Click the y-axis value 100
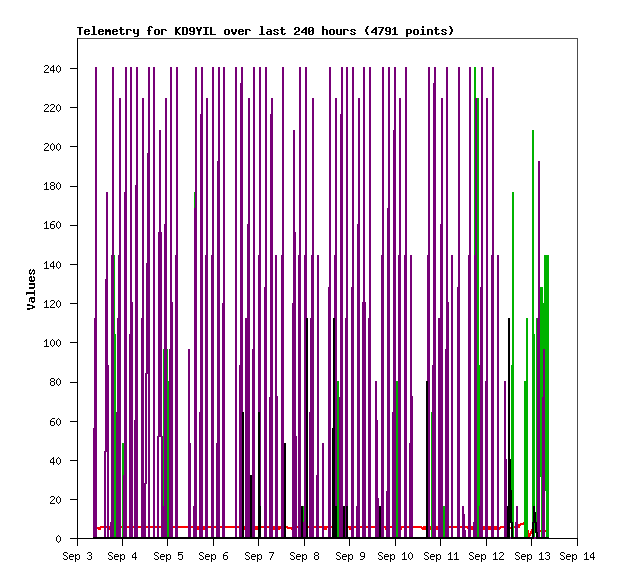Viewport: 618px width, 579px height. (x=52, y=343)
